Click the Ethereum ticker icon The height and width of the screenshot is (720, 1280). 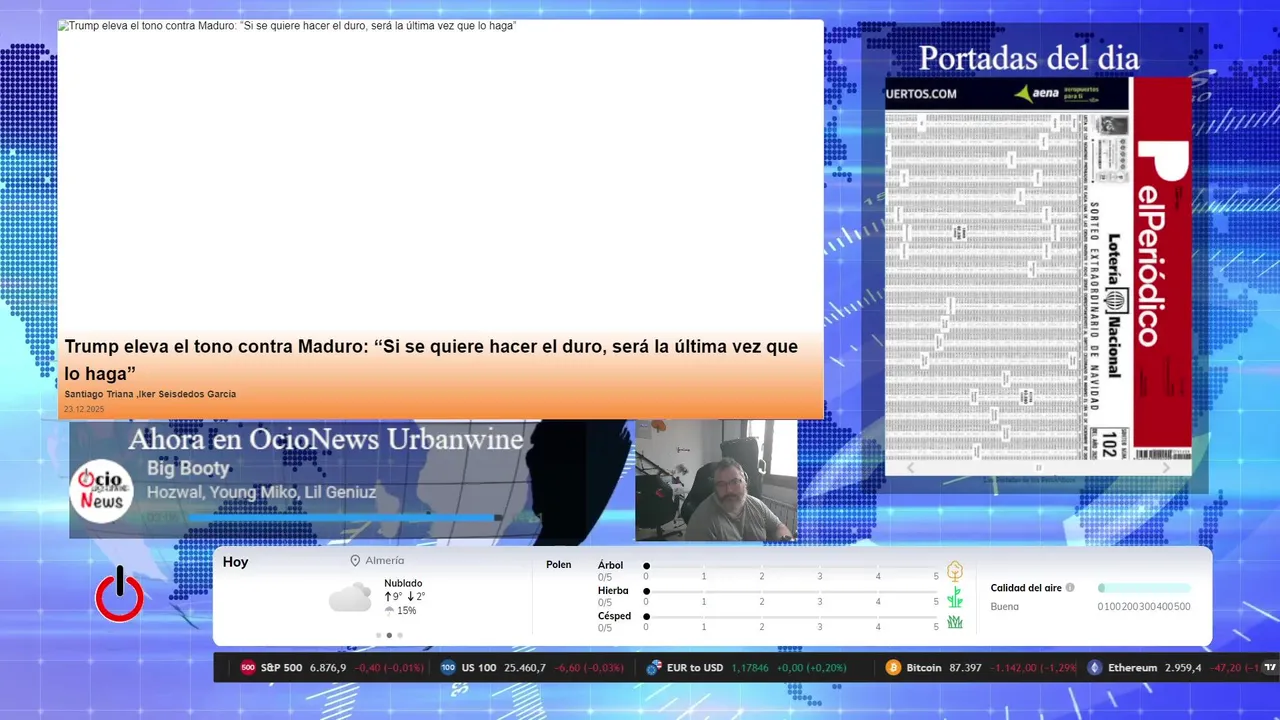pyautogui.click(x=1094, y=668)
